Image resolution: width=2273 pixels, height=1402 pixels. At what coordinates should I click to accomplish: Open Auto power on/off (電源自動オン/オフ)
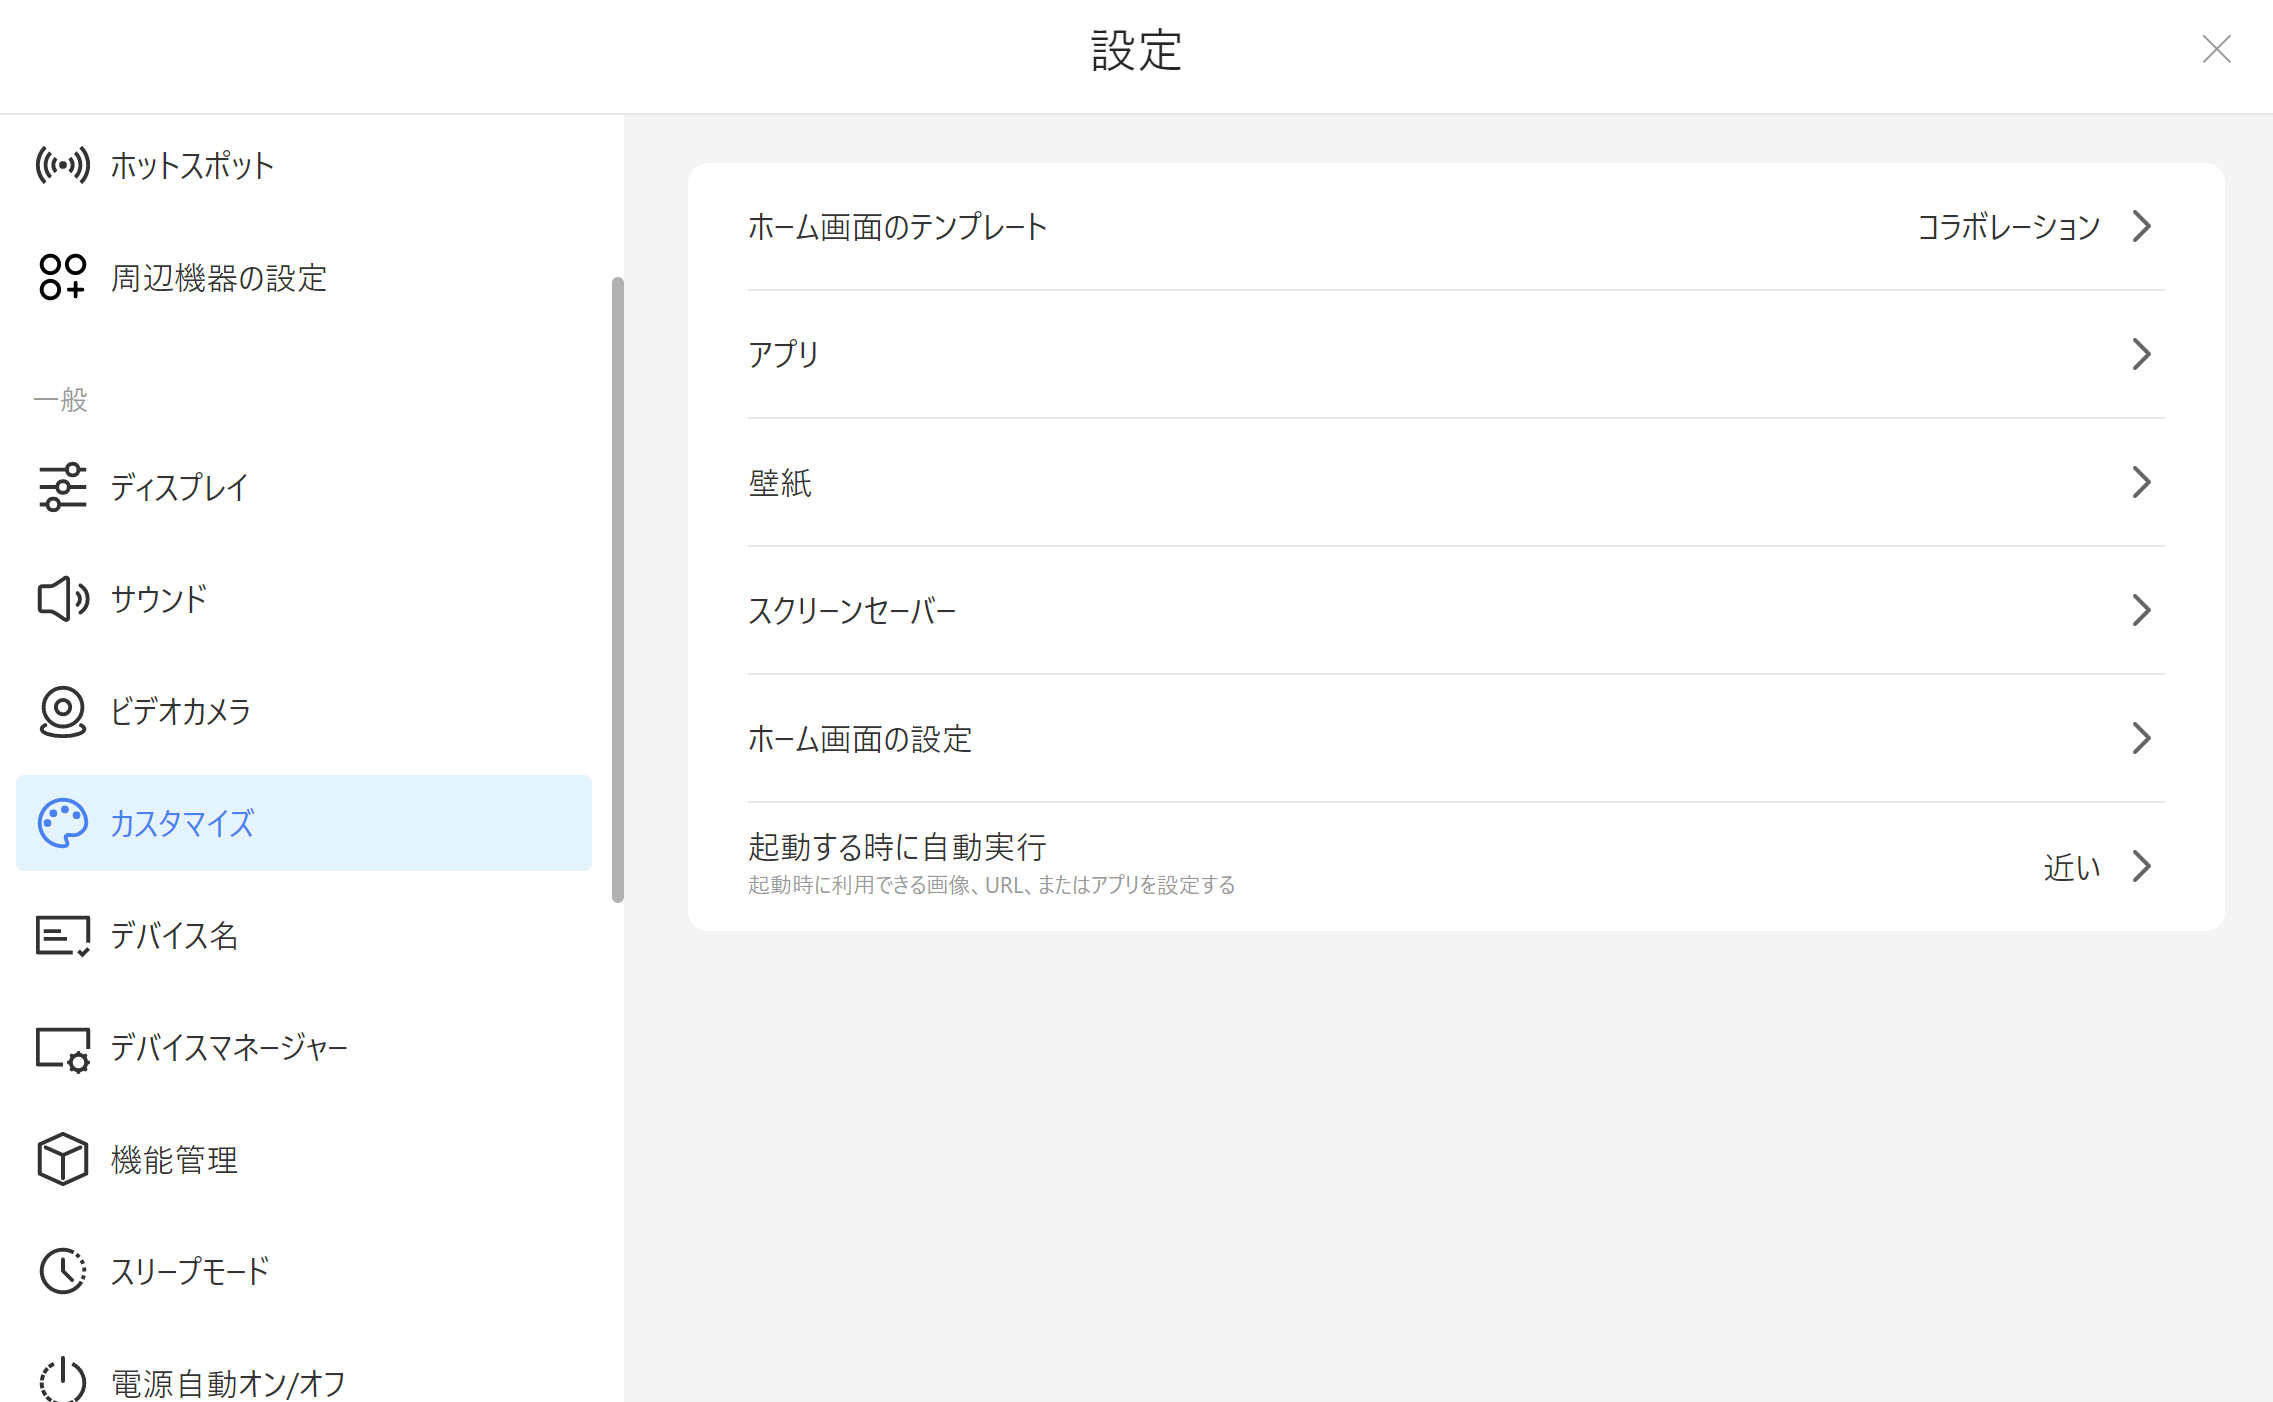point(228,1383)
